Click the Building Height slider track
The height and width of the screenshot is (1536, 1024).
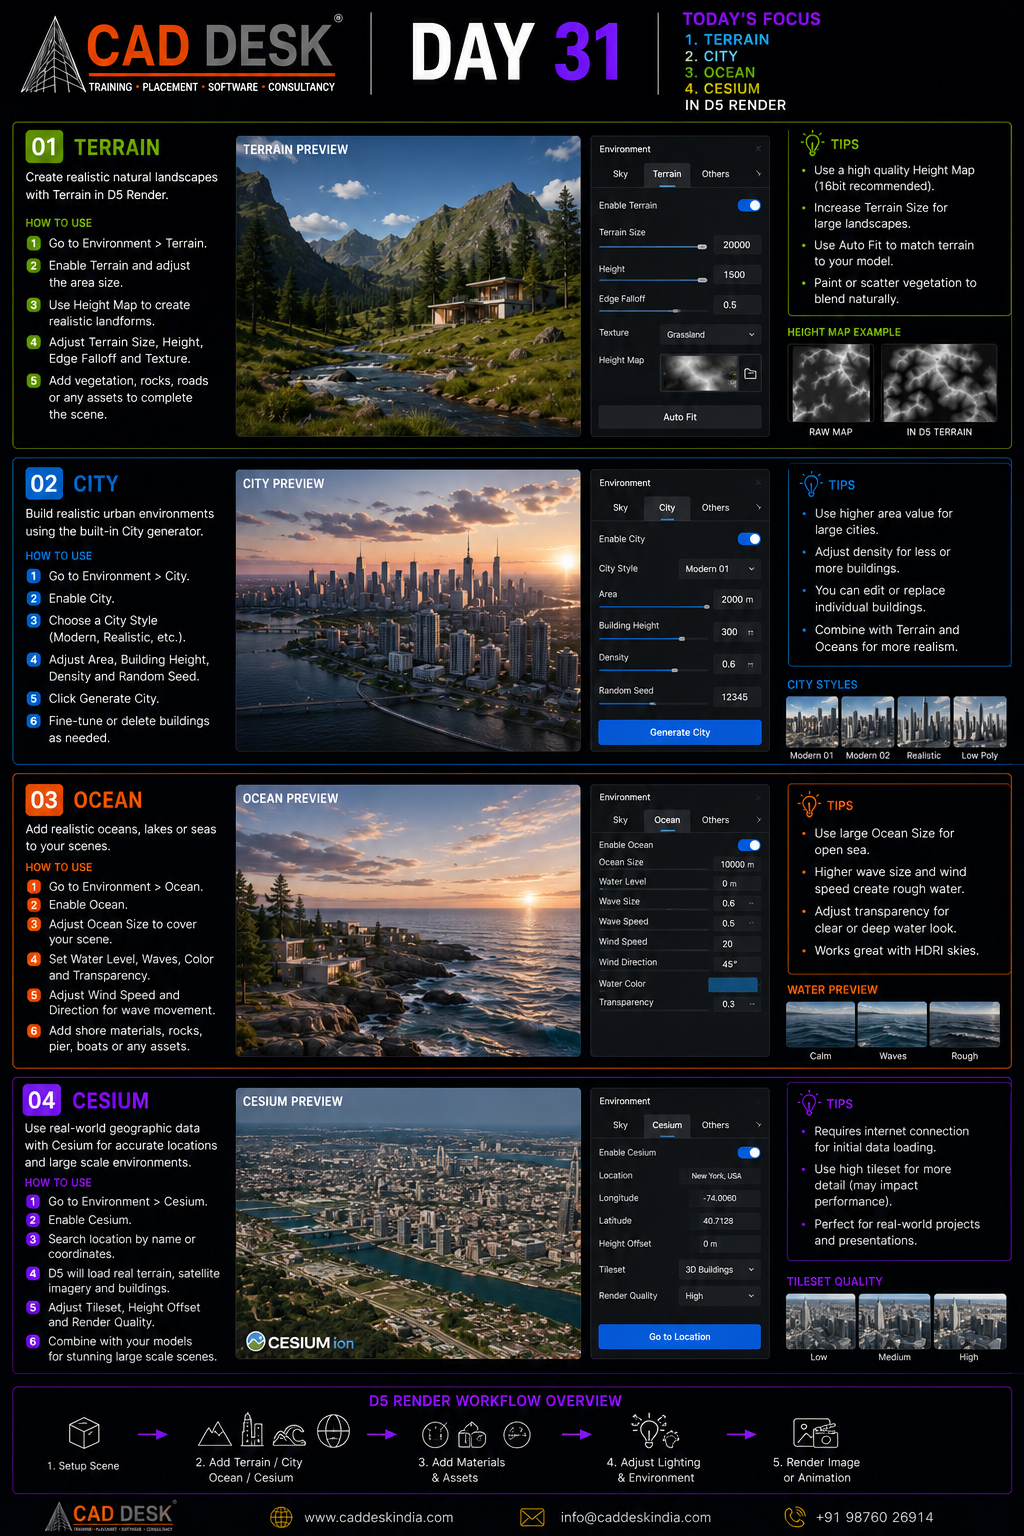tap(654, 638)
